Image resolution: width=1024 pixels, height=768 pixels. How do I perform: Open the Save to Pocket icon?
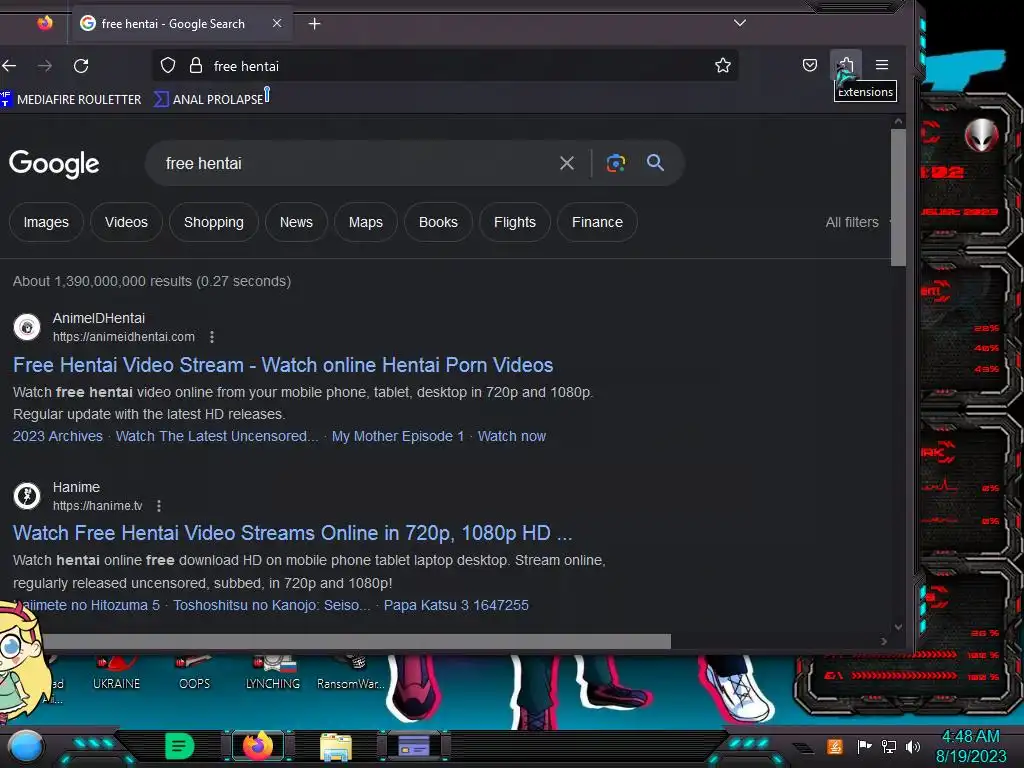point(810,65)
